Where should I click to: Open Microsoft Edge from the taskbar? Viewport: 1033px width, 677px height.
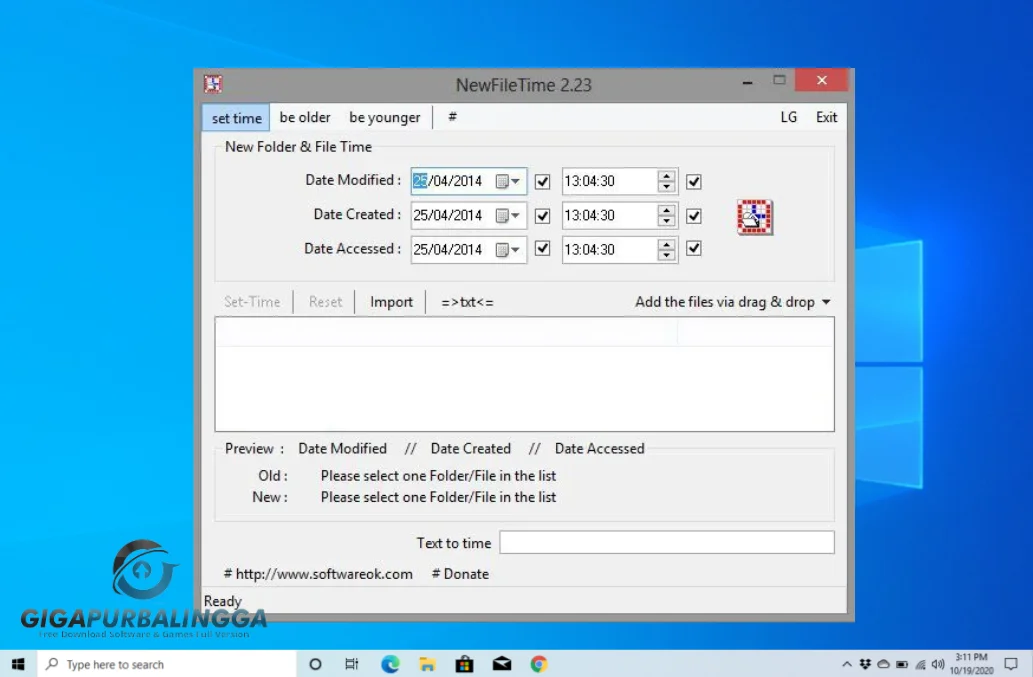point(390,664)
